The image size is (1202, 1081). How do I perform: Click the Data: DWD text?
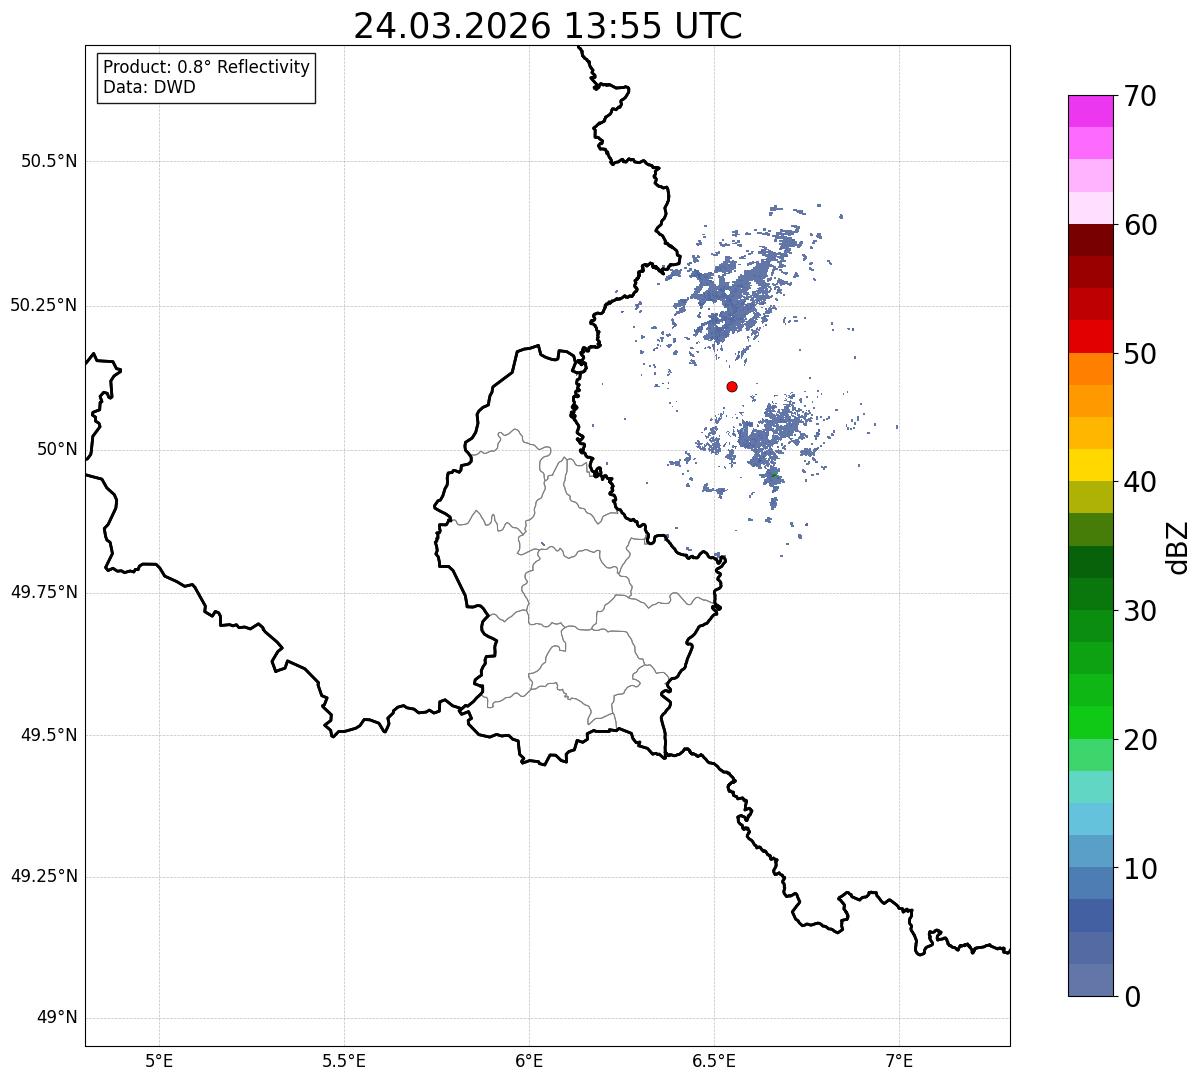pyautogui.click(x=149, y=87)
